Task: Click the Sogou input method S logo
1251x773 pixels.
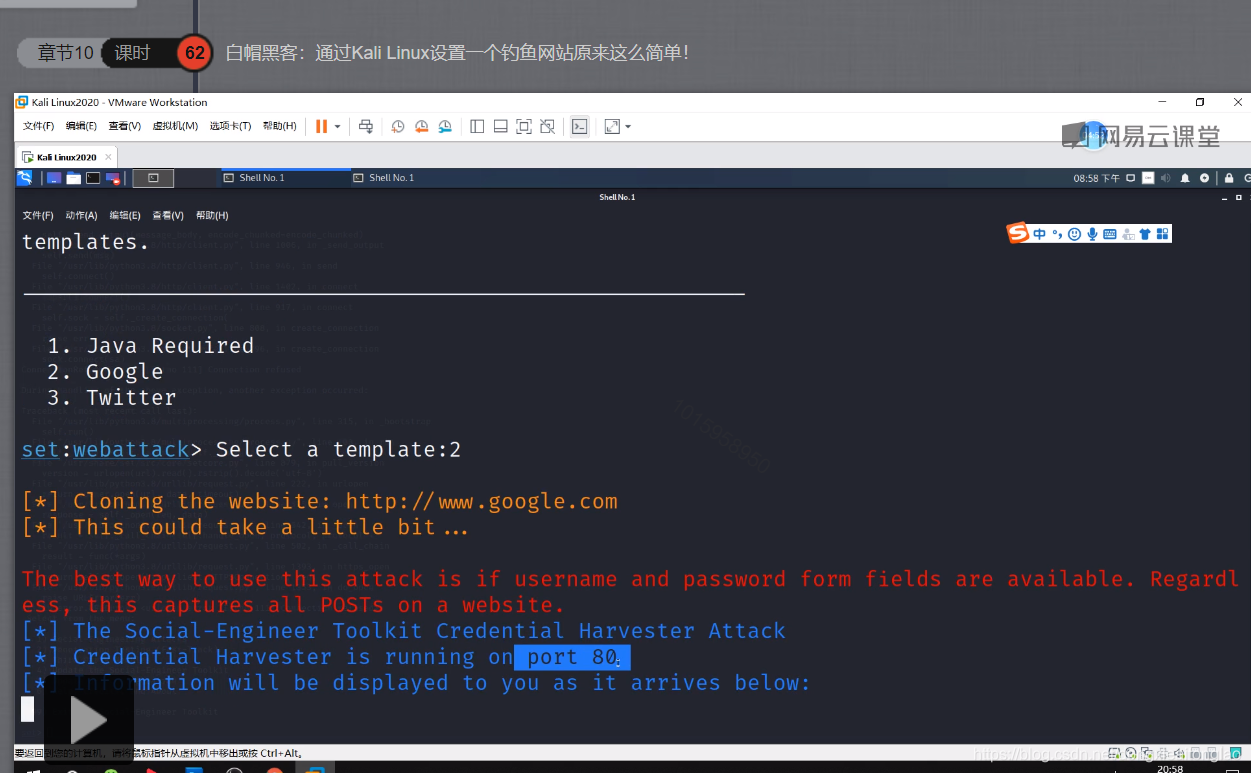Action: click(1018, 233)
